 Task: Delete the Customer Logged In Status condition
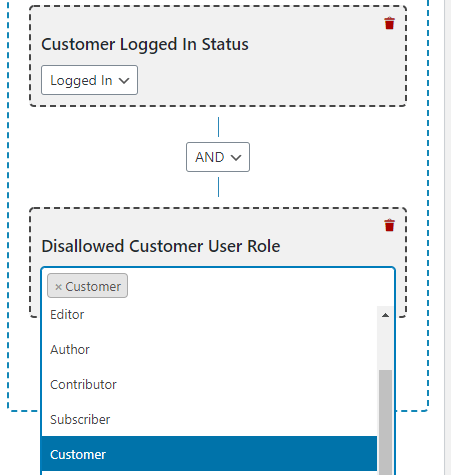389,23
